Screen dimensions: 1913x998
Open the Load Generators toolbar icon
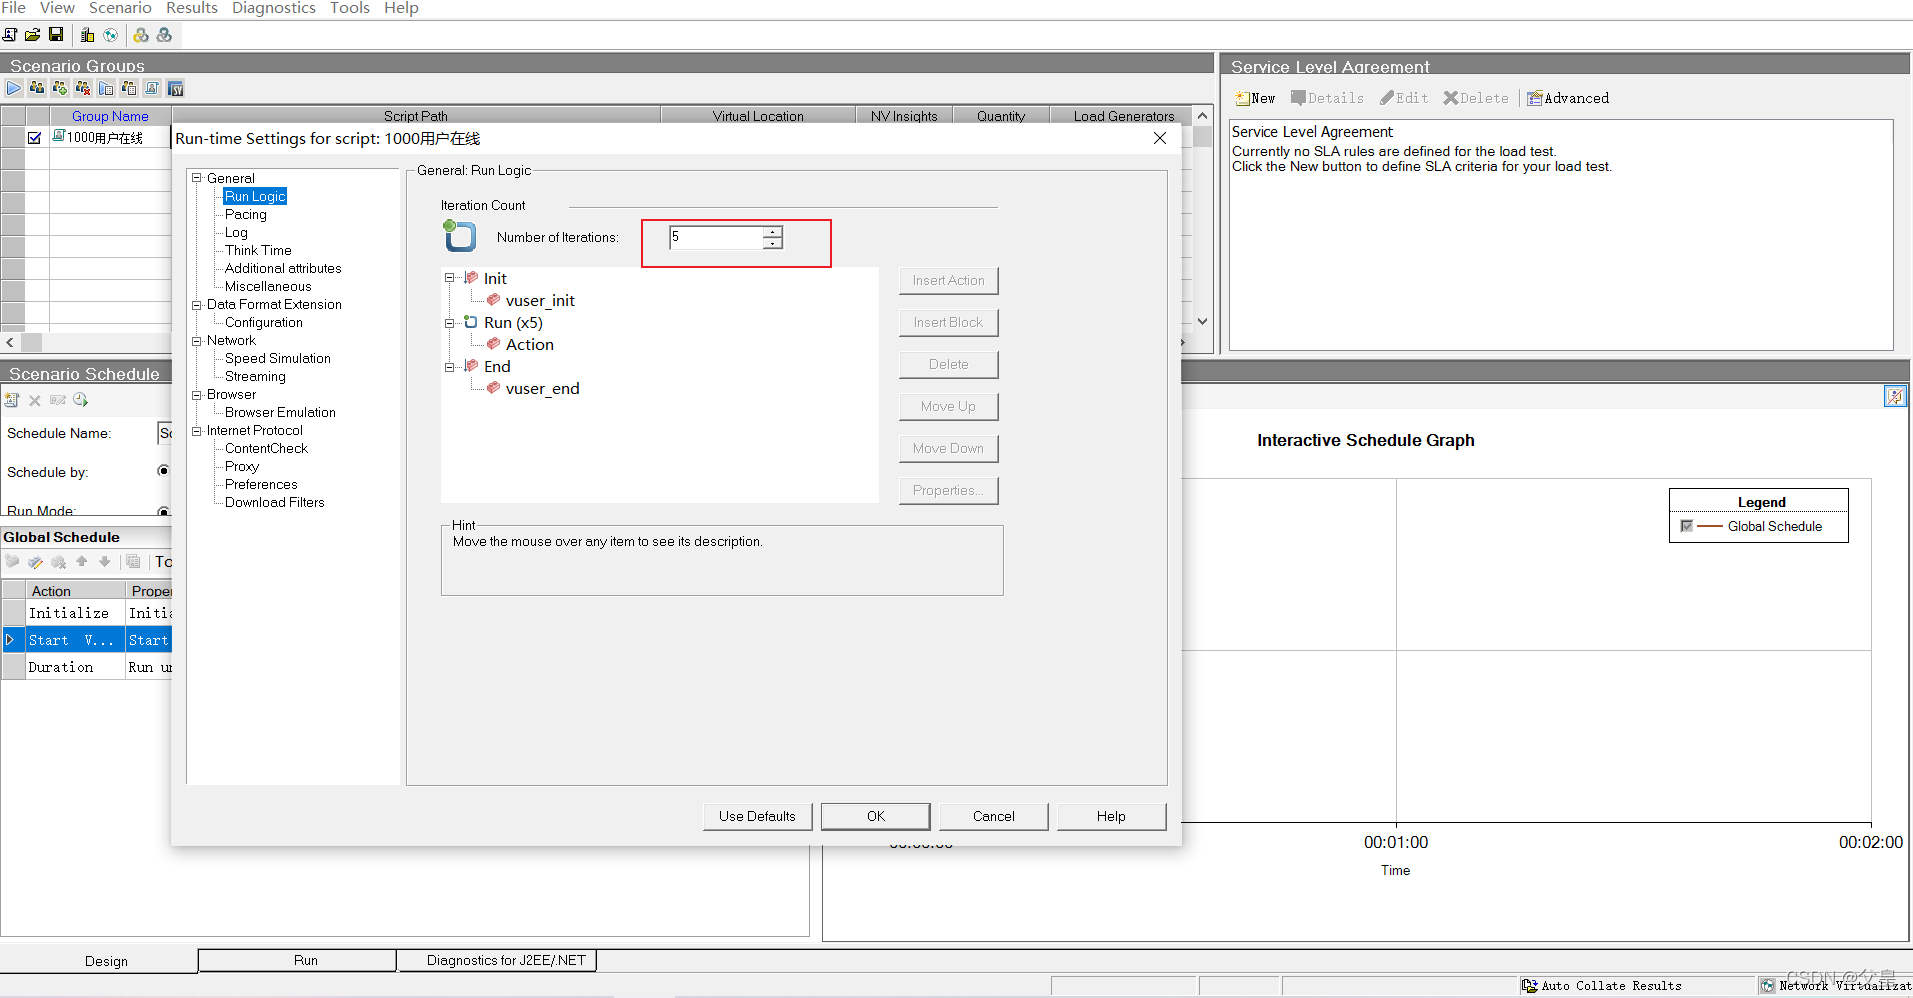pyautogui.click(x=87, y=35)
